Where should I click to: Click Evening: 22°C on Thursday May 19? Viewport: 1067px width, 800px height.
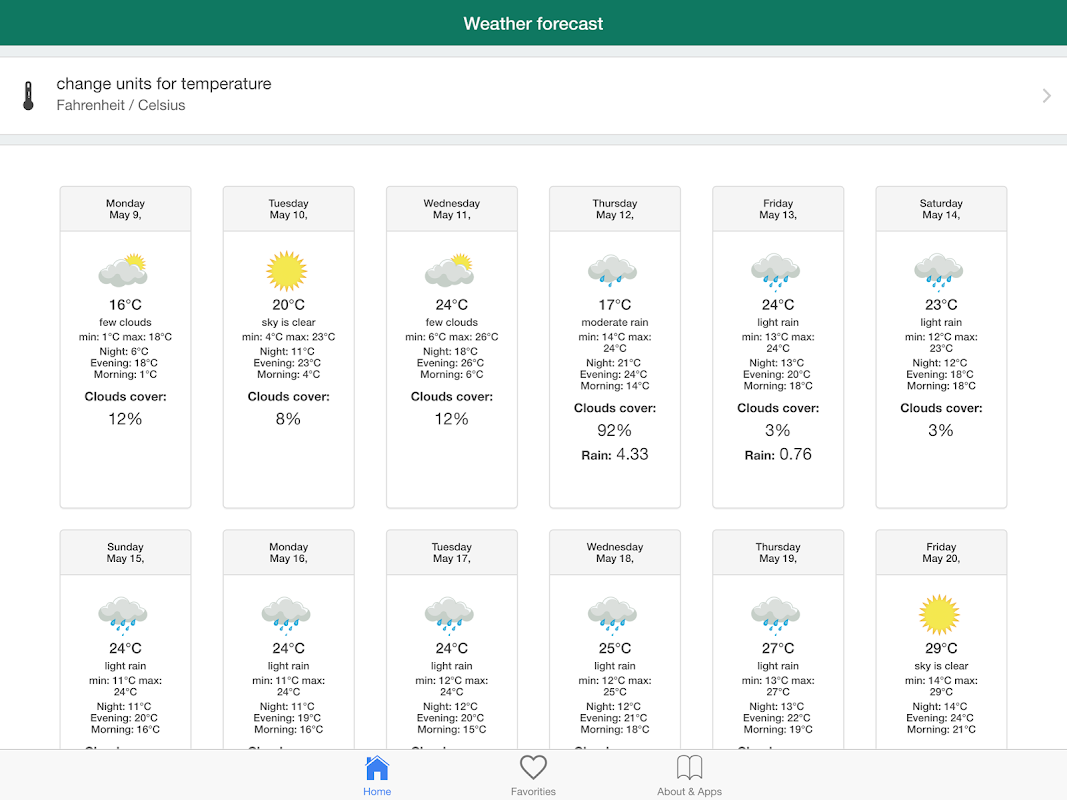pyautogui.click(x=778, y=718)
